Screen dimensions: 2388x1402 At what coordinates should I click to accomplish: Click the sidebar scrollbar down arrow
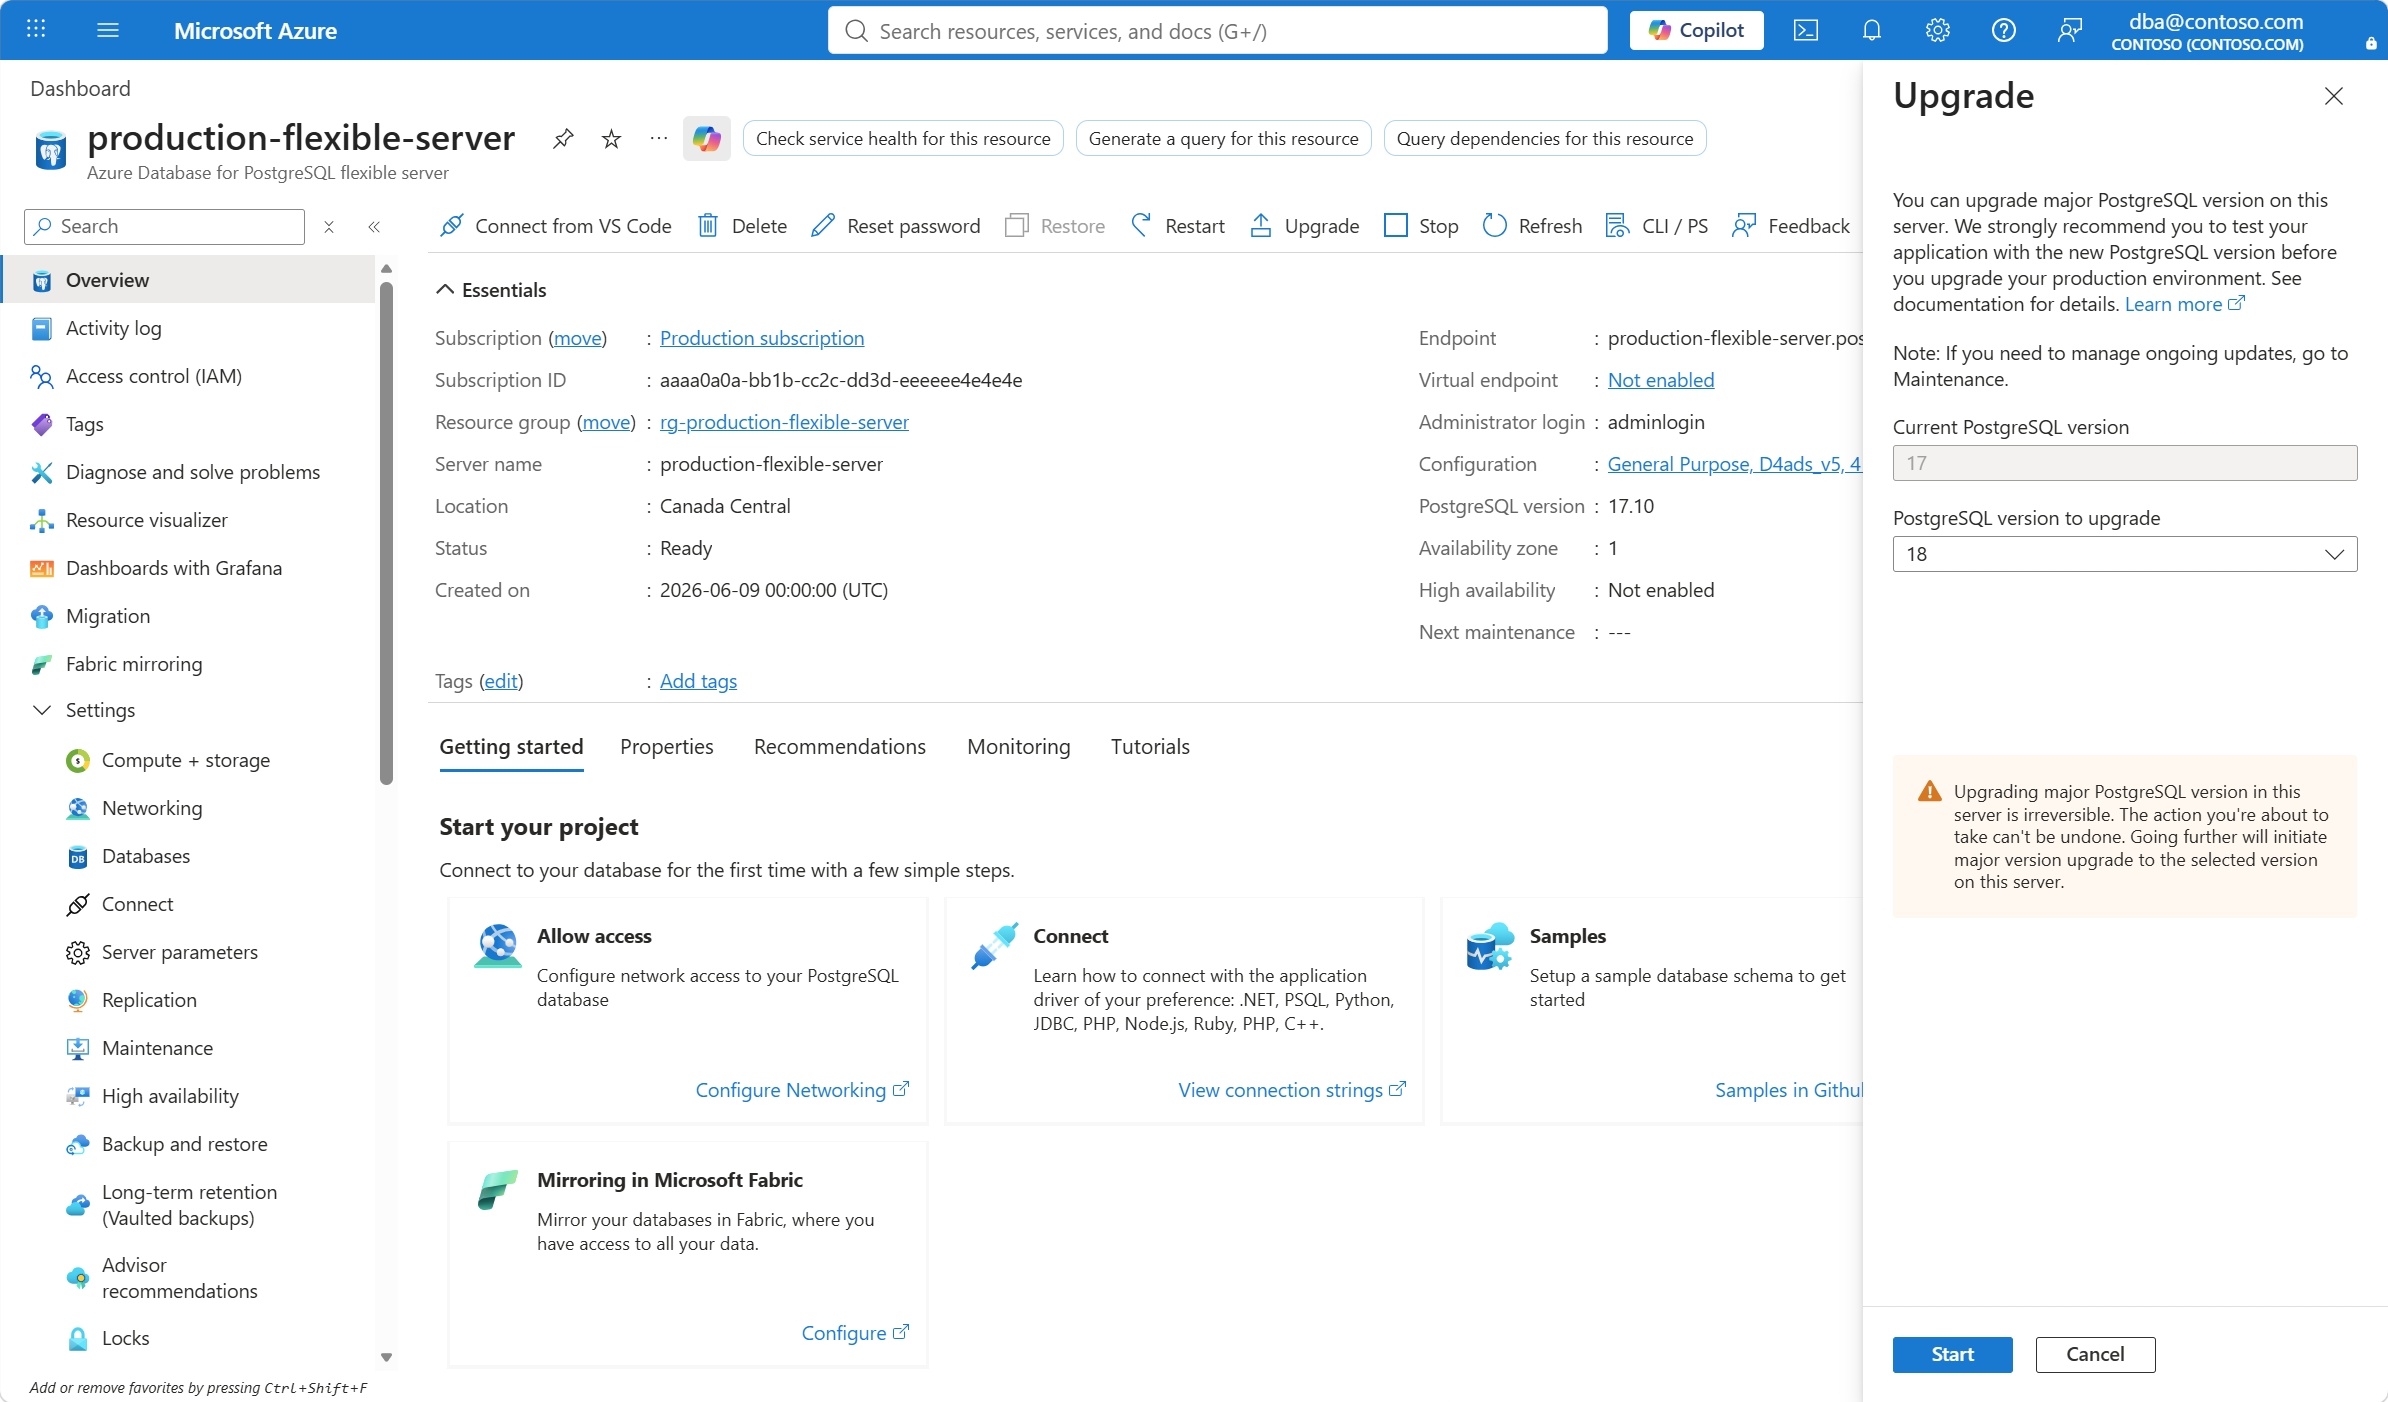tap(387, 1358)
